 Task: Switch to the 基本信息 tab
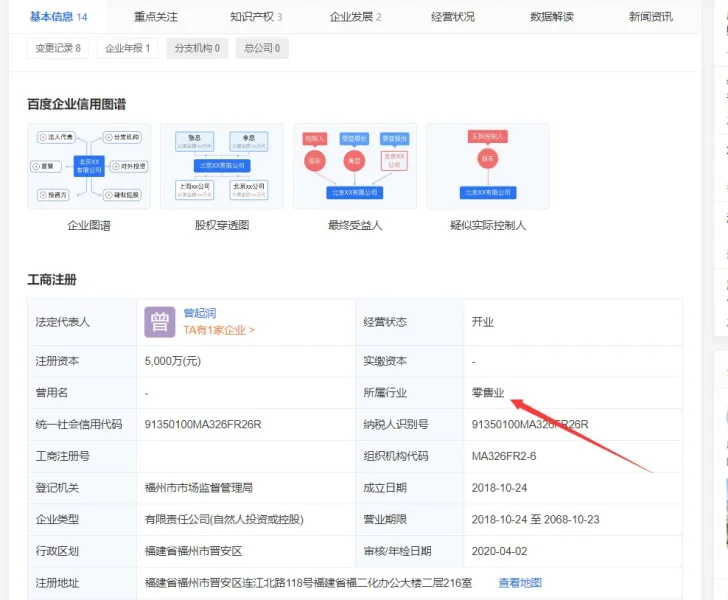pyautogui.click(x=58, y=17)
